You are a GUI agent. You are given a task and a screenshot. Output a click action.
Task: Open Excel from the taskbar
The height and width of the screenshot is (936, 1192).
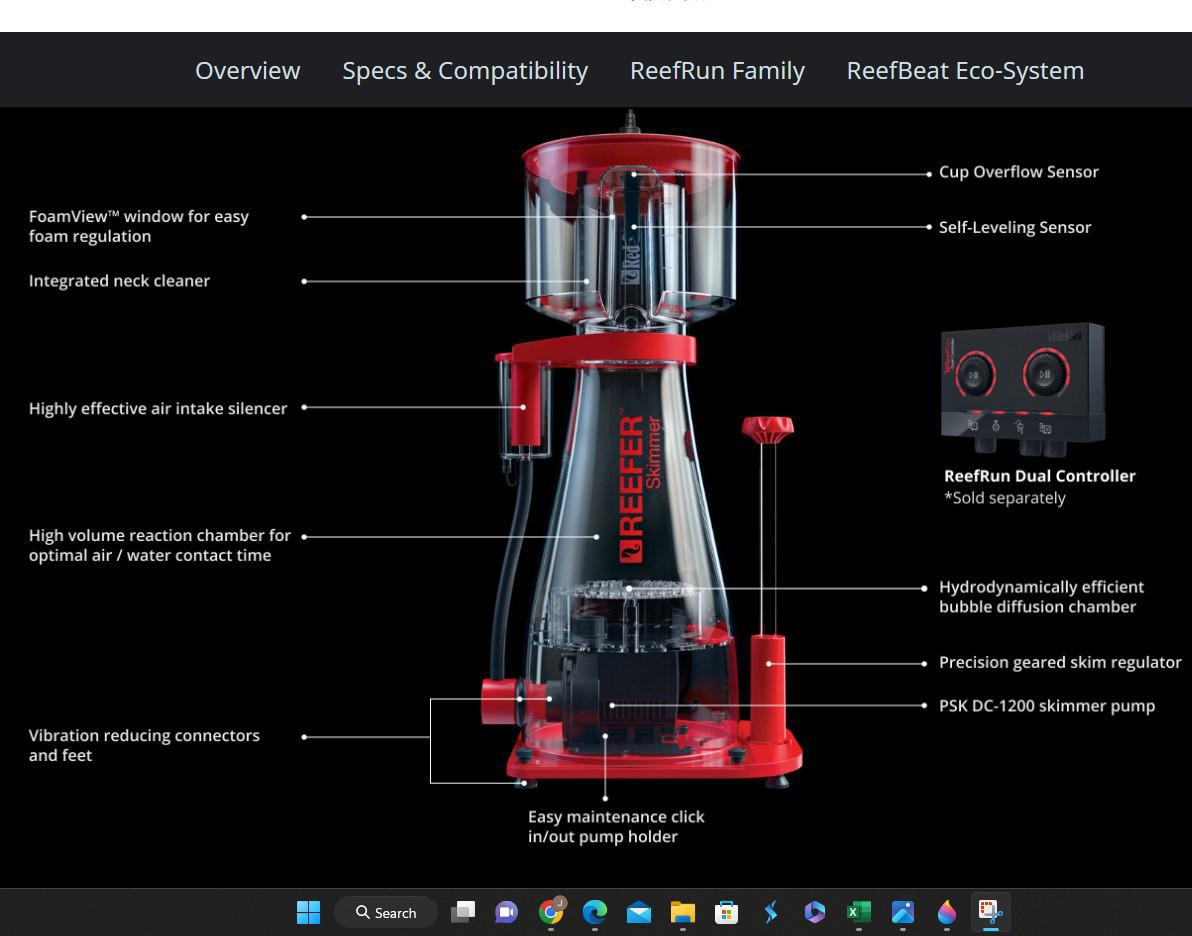tap(858, 912)
